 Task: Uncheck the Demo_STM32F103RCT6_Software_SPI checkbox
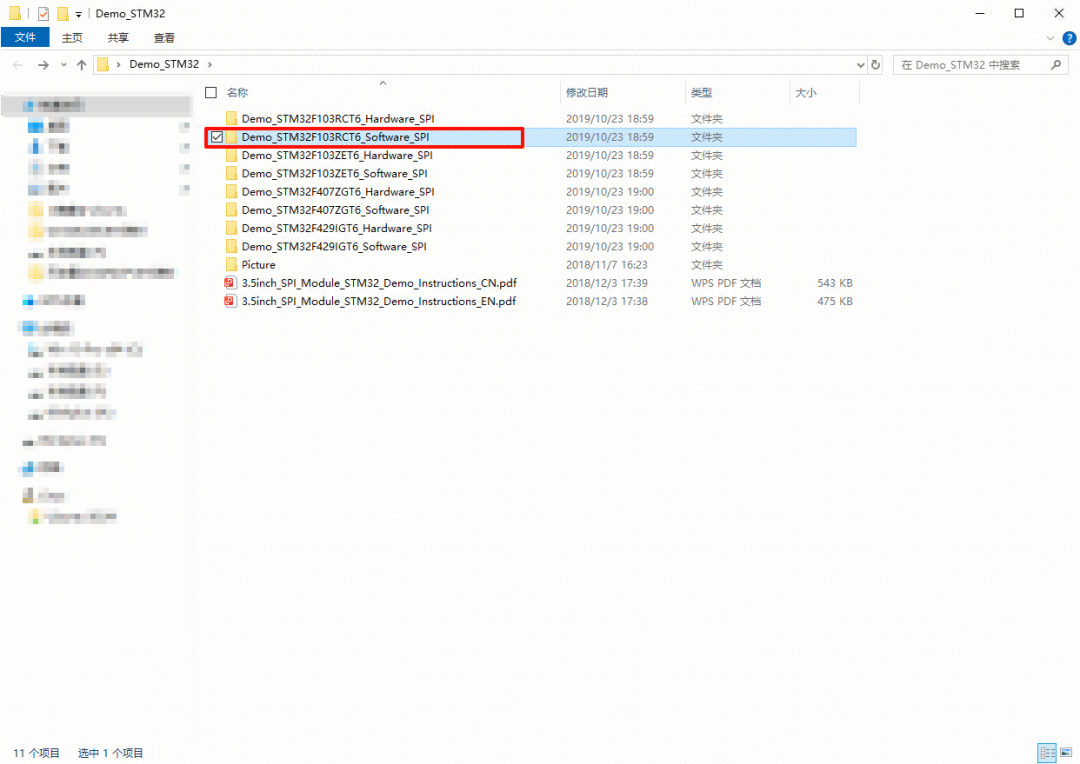coord(216,137)
